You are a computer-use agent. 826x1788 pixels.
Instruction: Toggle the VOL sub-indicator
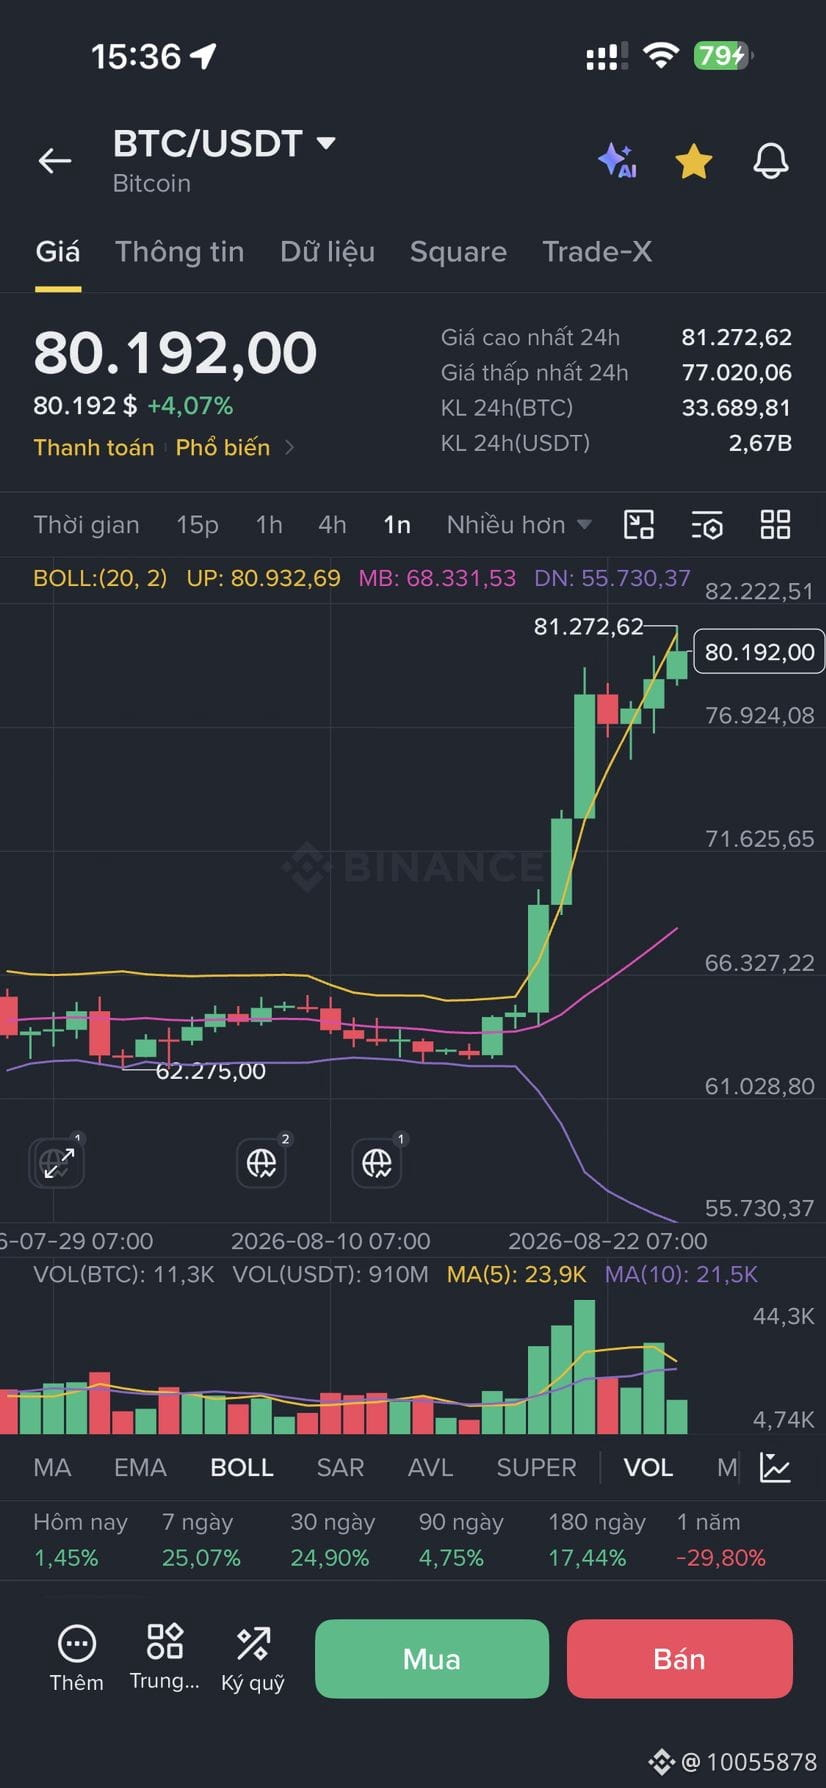(x=648, y=1467)
